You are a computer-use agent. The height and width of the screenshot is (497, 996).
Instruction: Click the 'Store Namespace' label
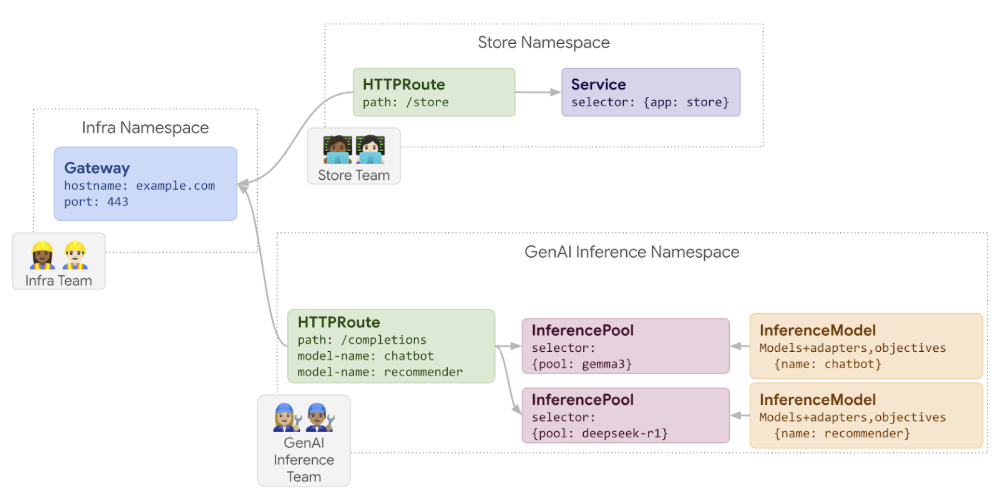544,43
